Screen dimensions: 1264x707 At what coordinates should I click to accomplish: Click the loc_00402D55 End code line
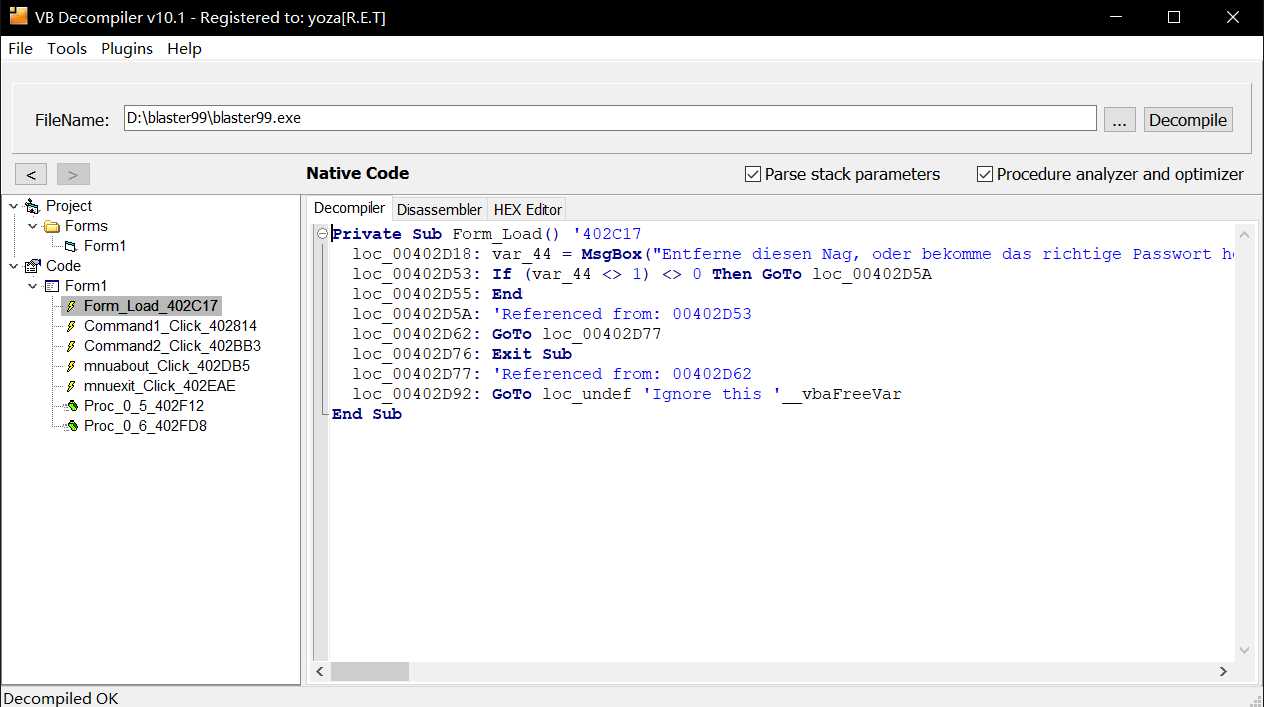click(437, 294)
